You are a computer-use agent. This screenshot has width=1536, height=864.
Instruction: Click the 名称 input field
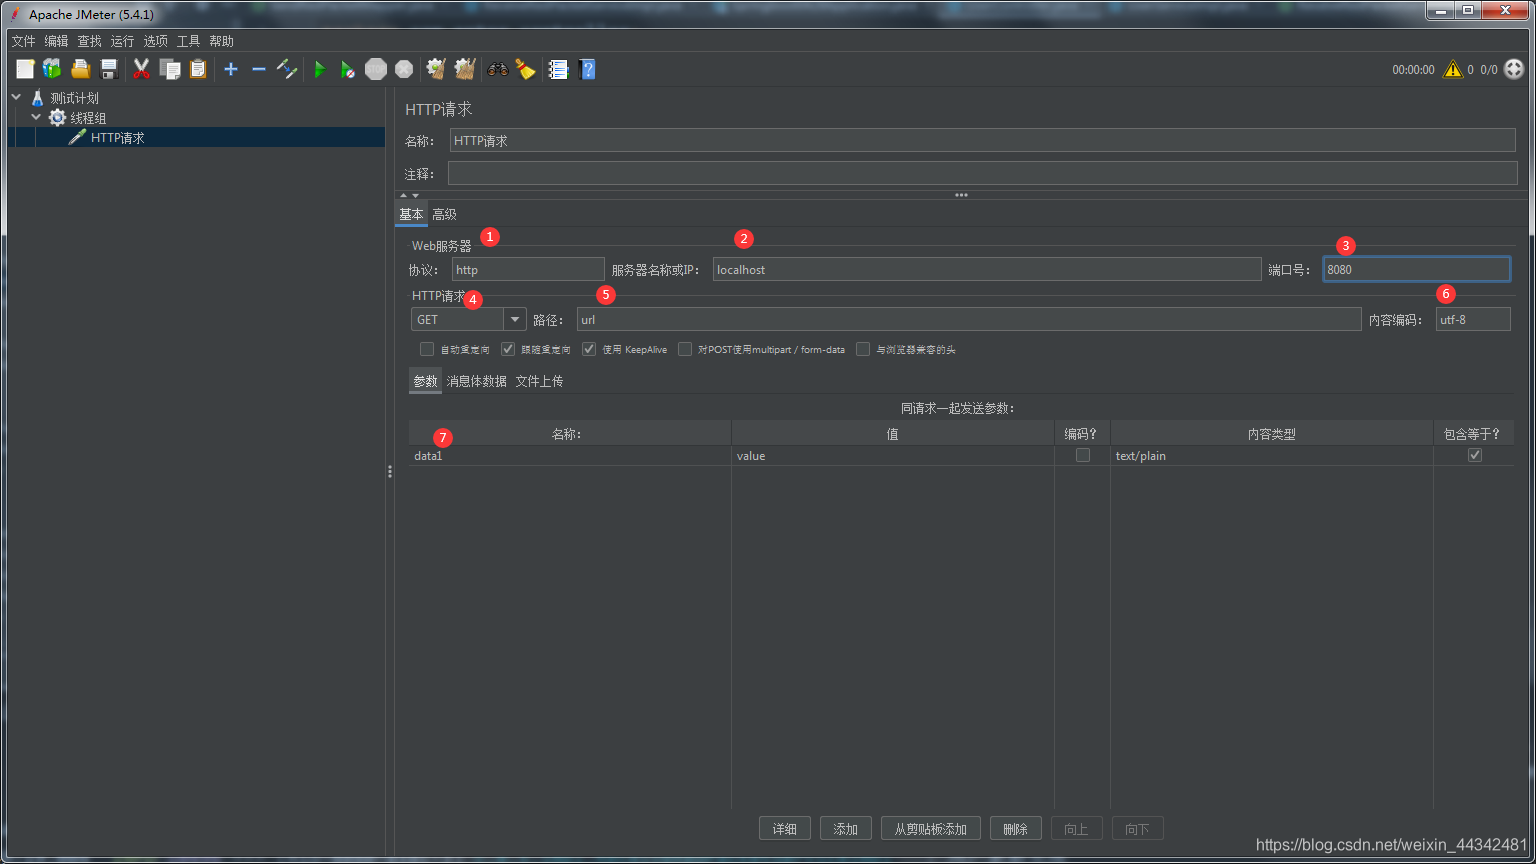pyautogui.click(x=983, y=141)
